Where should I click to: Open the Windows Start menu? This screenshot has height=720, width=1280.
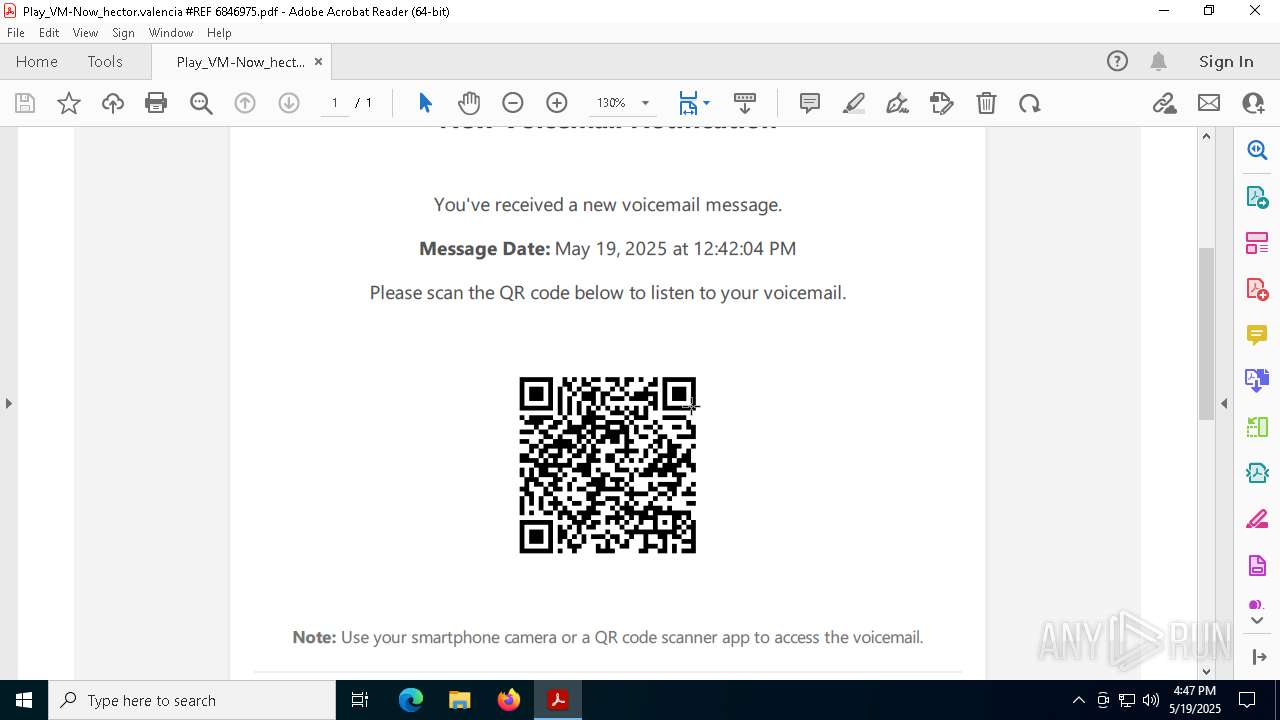(x=24, y=700)
